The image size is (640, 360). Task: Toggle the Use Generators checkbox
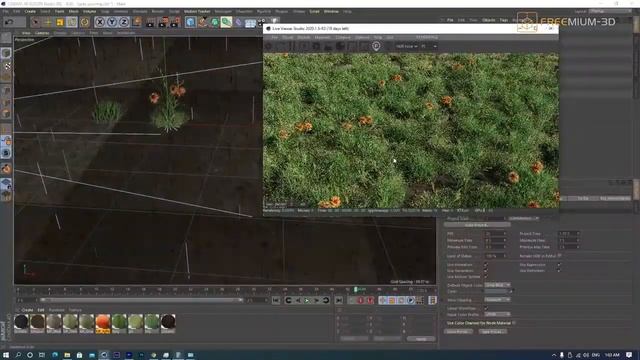(x=486, y=271)
